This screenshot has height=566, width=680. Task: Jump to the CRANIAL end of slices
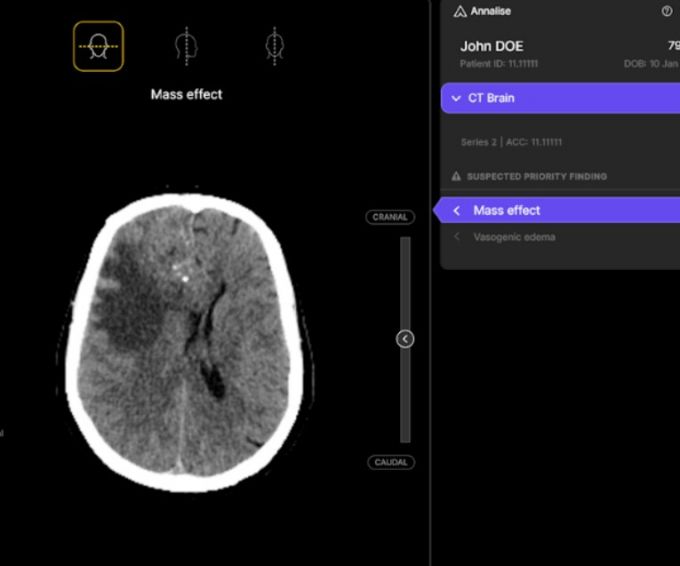click(390, 217)
